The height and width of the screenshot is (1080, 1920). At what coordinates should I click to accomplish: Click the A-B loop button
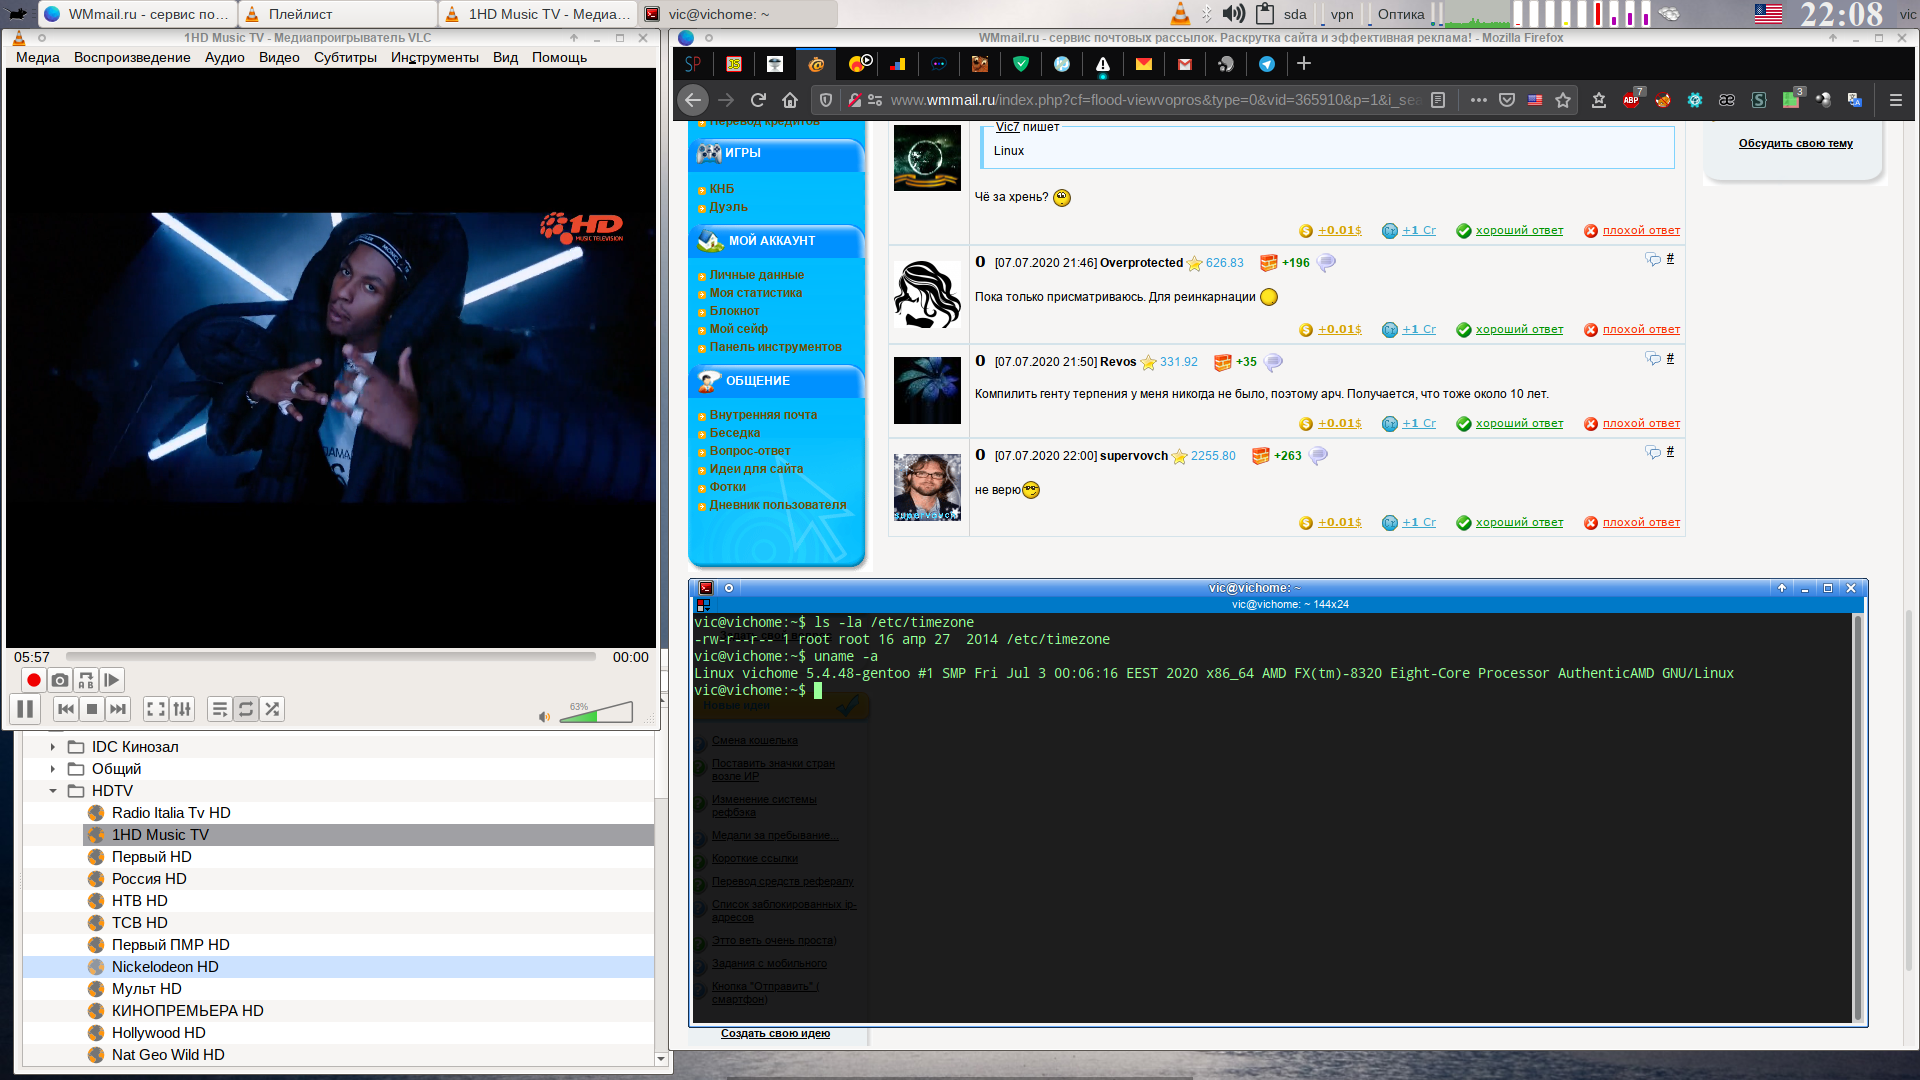(86, 680)
